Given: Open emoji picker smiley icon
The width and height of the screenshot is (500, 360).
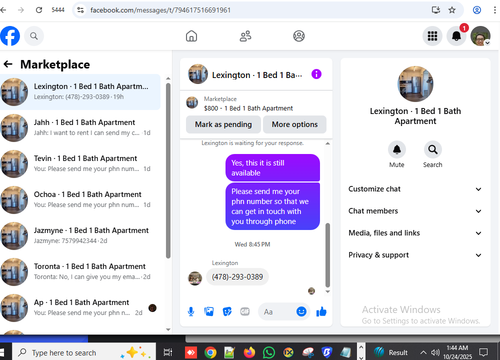Looking at the screenshot, I should [301, 312].
